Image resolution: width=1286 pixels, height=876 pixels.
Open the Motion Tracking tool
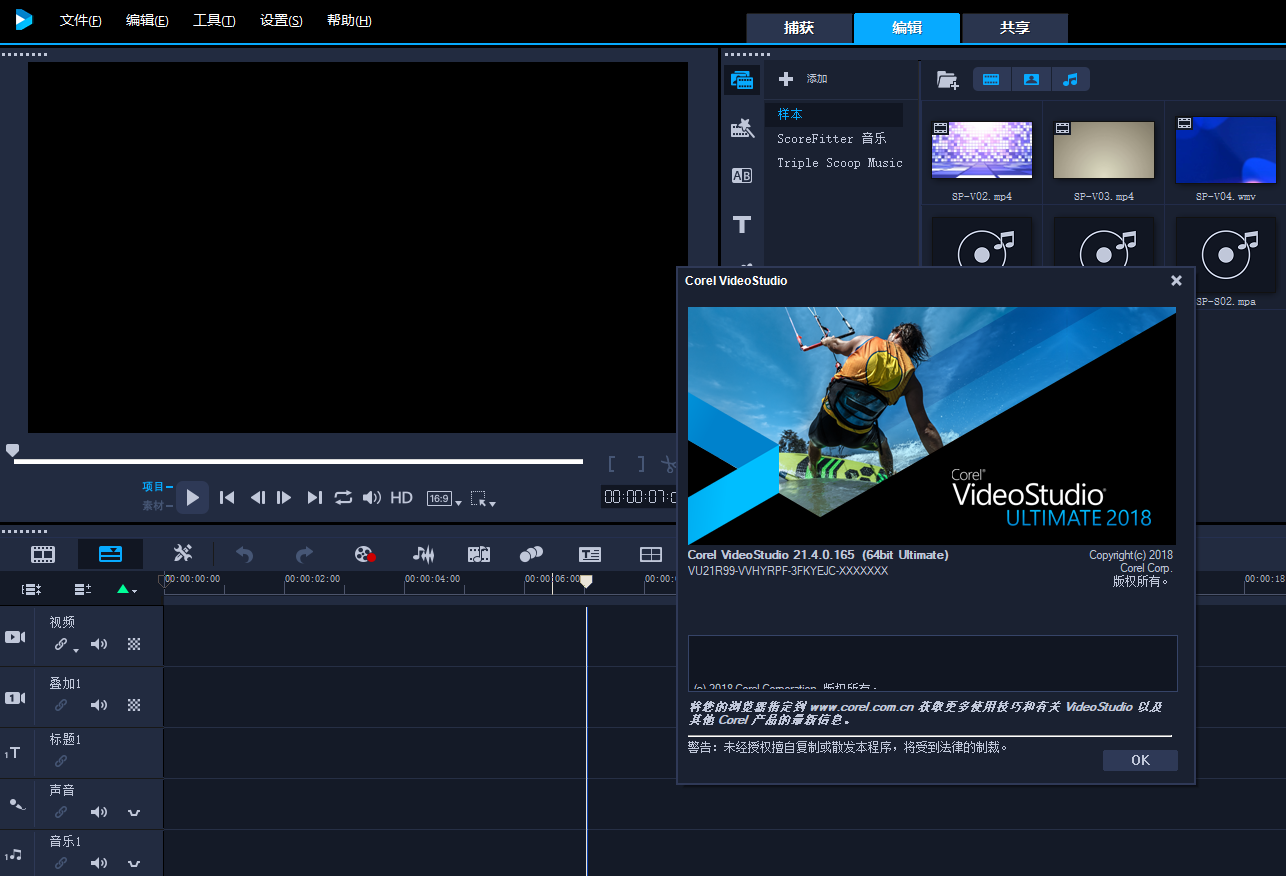coord(531,554)
